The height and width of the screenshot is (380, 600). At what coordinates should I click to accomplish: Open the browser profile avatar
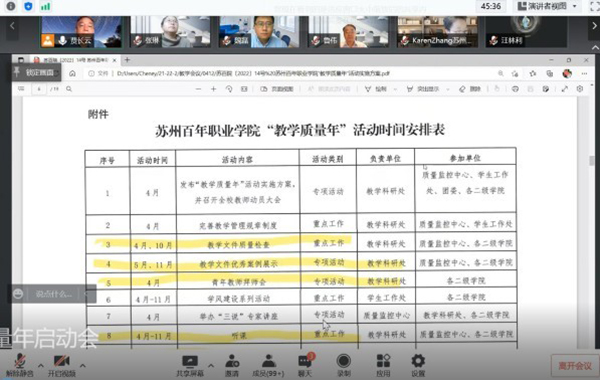point(567,73)
